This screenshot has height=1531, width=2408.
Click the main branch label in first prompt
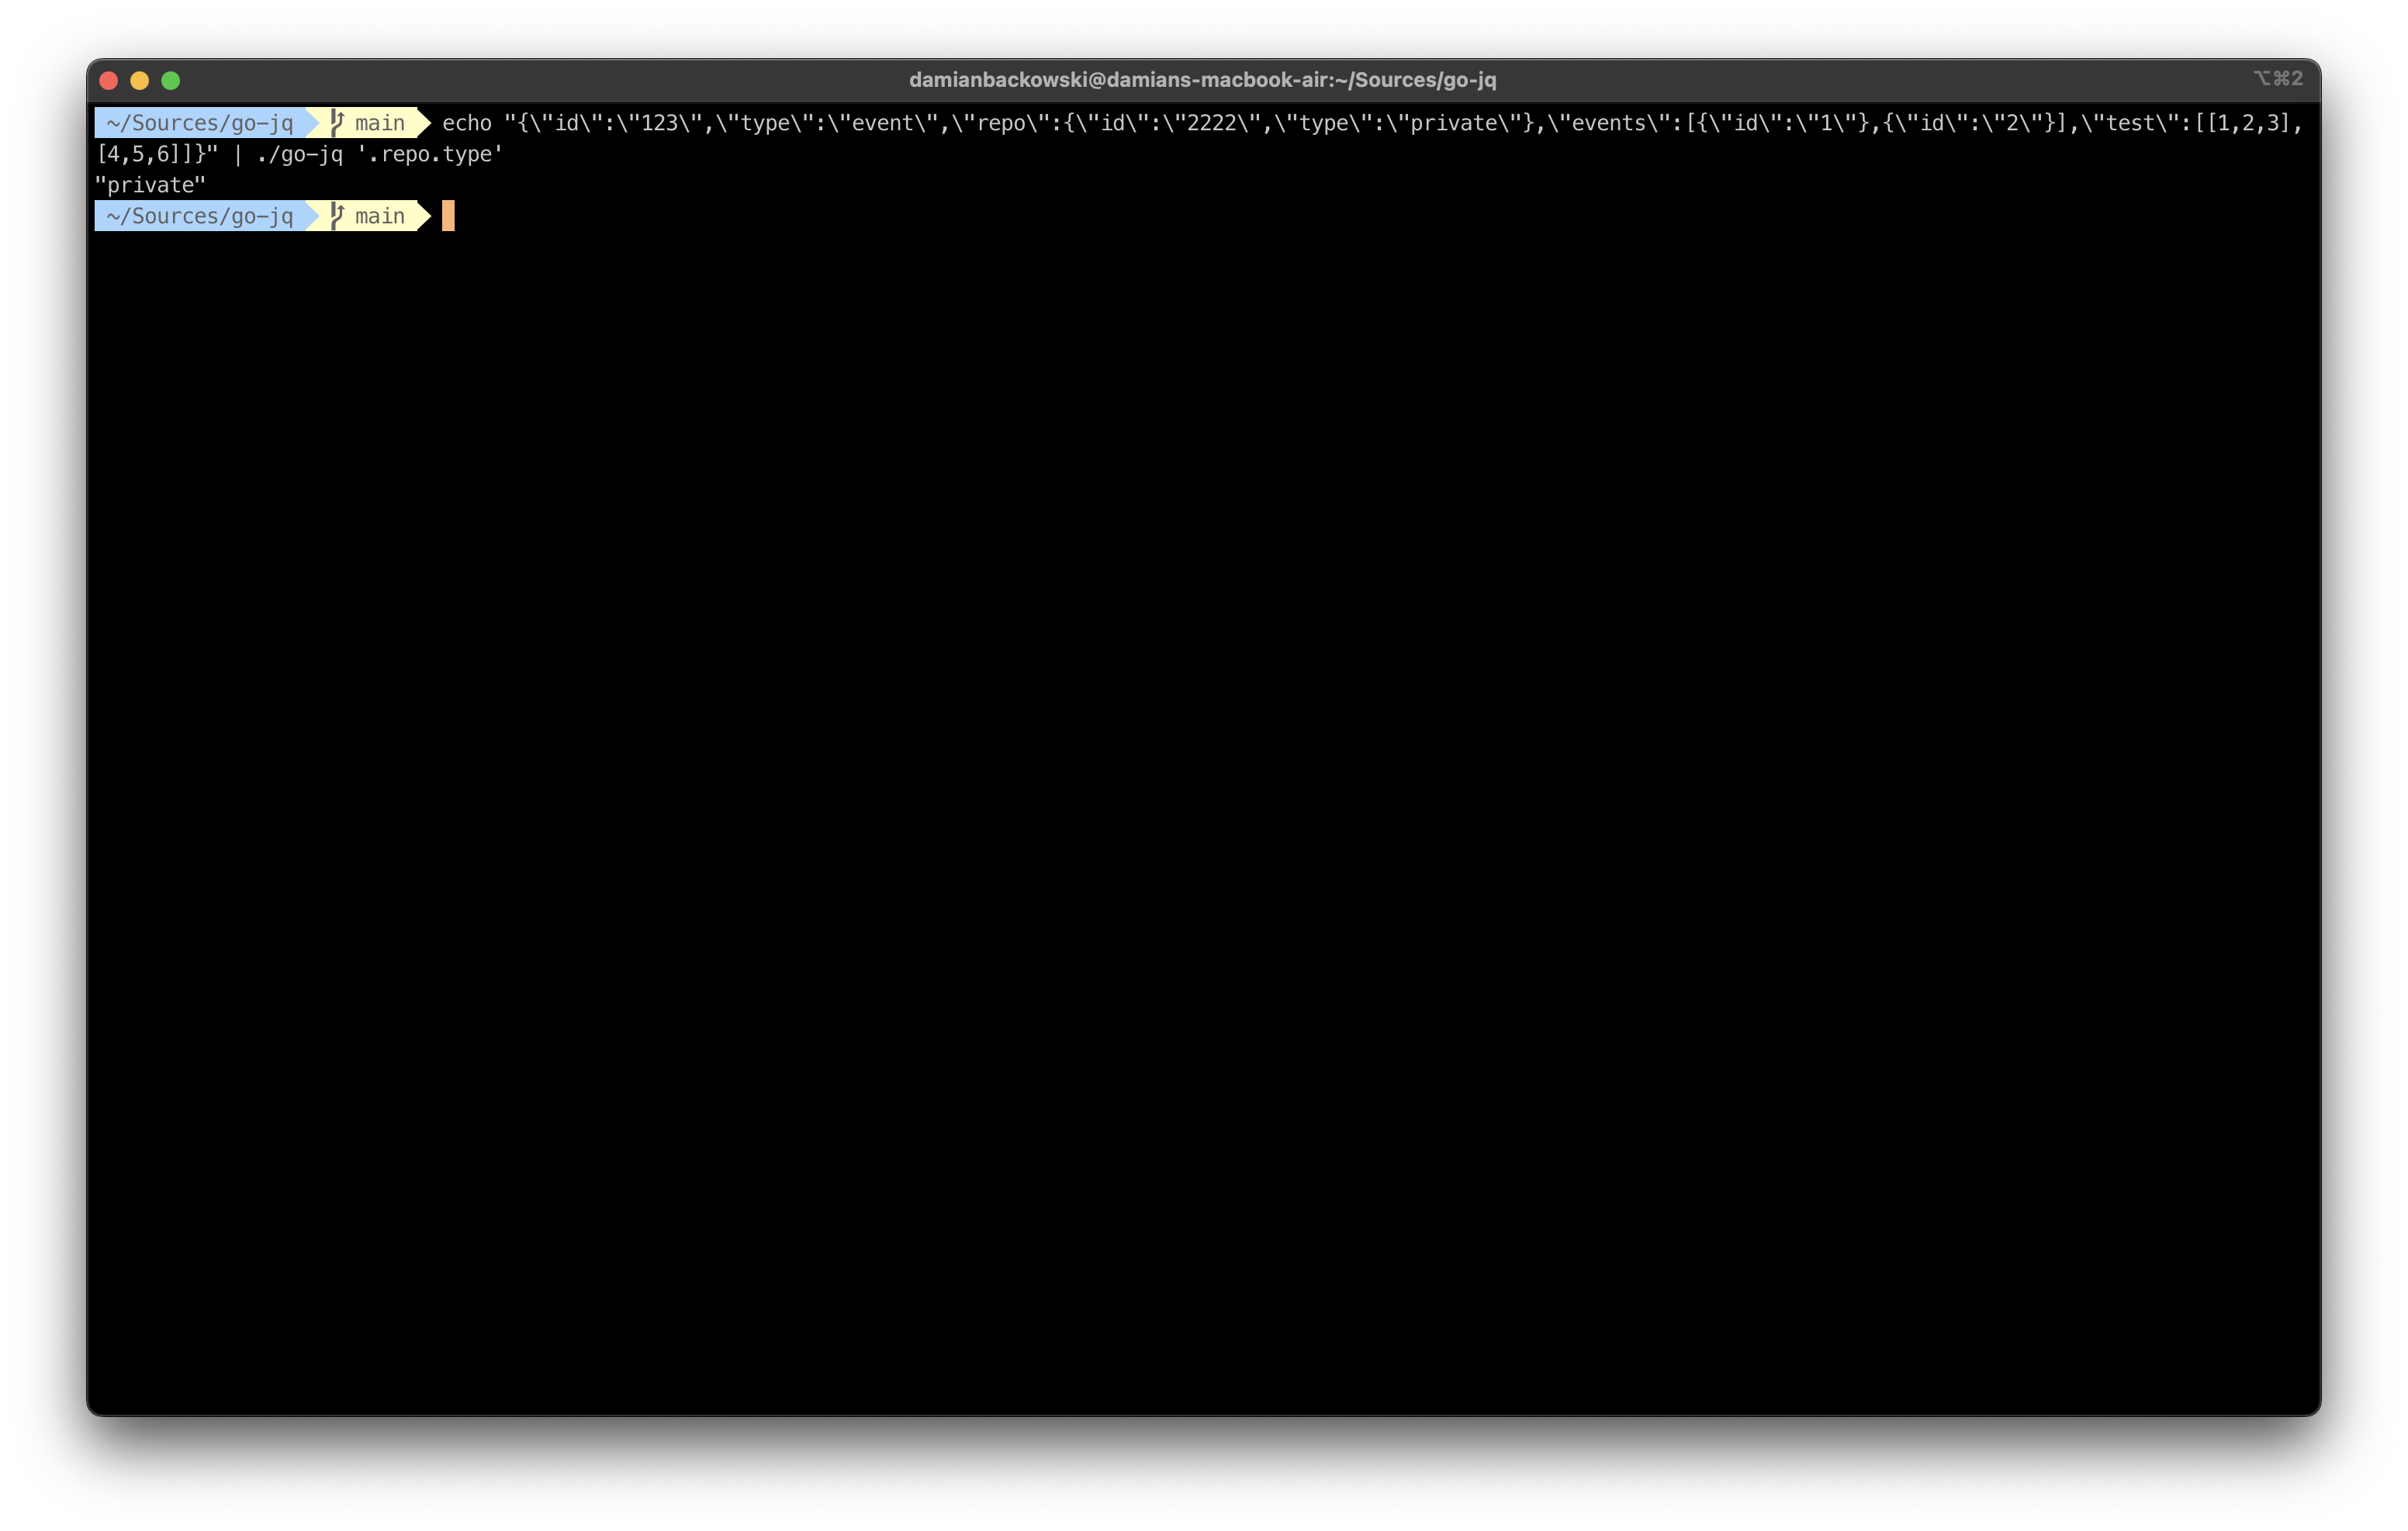point(380,123)
